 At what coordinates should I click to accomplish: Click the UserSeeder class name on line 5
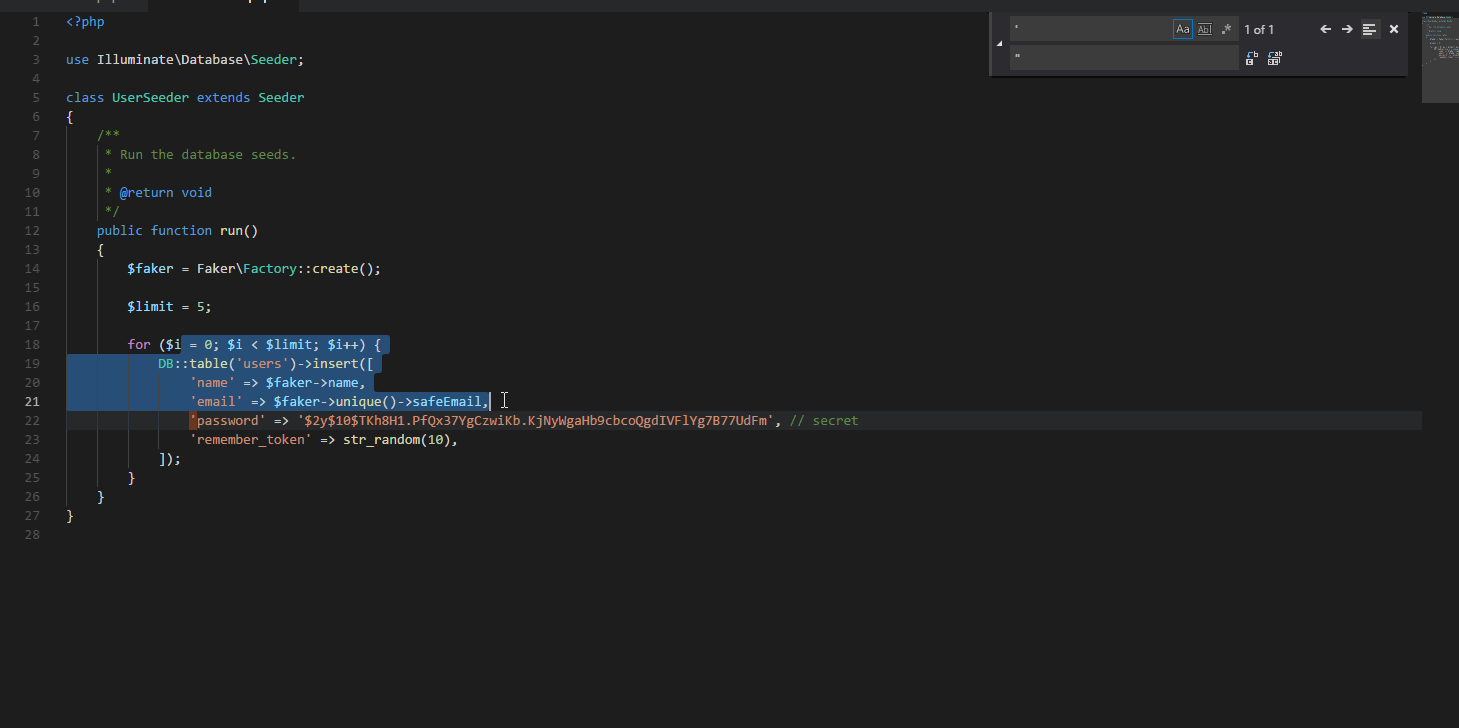pos(150,97)
